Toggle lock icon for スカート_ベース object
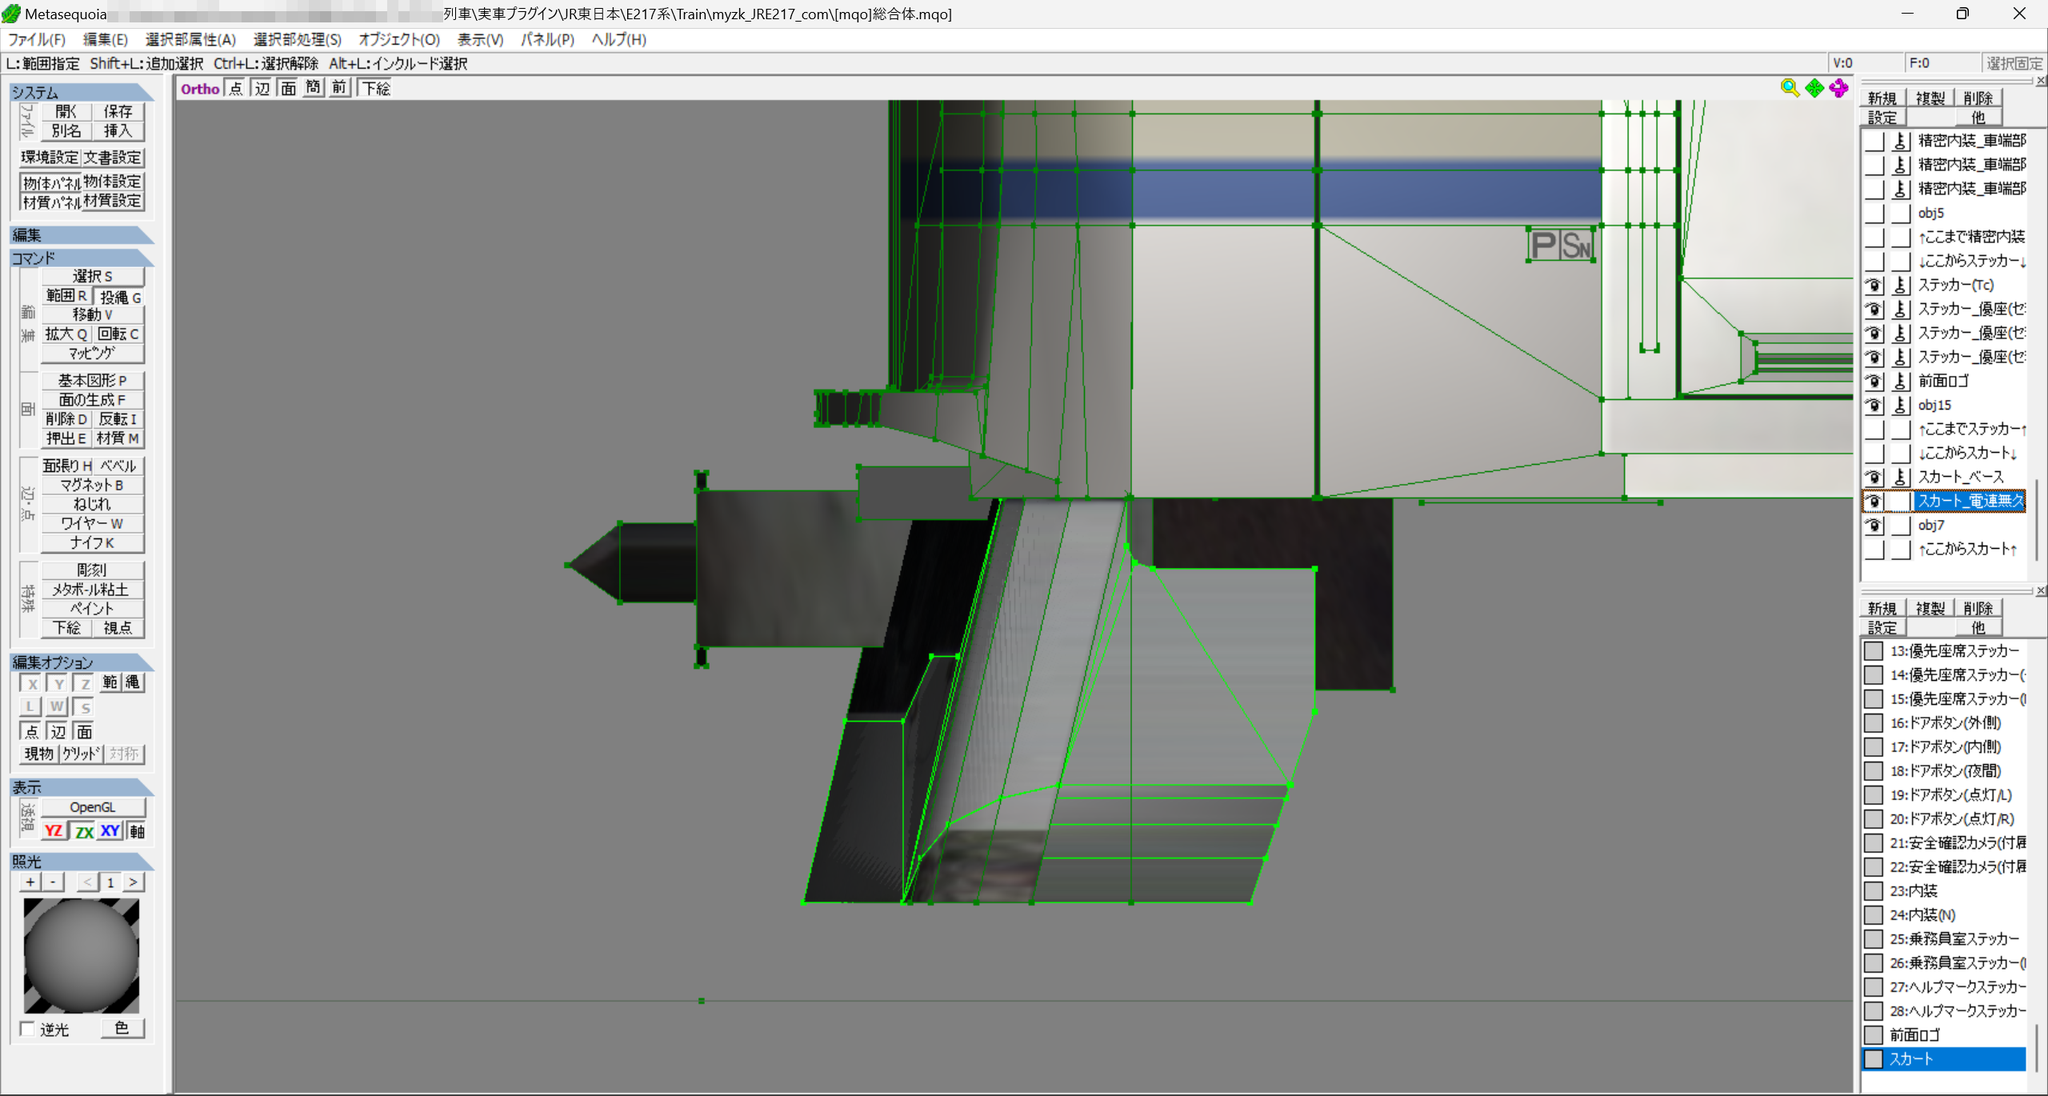Viewport: 2048px width, 1096px height. pos(1901,477)
